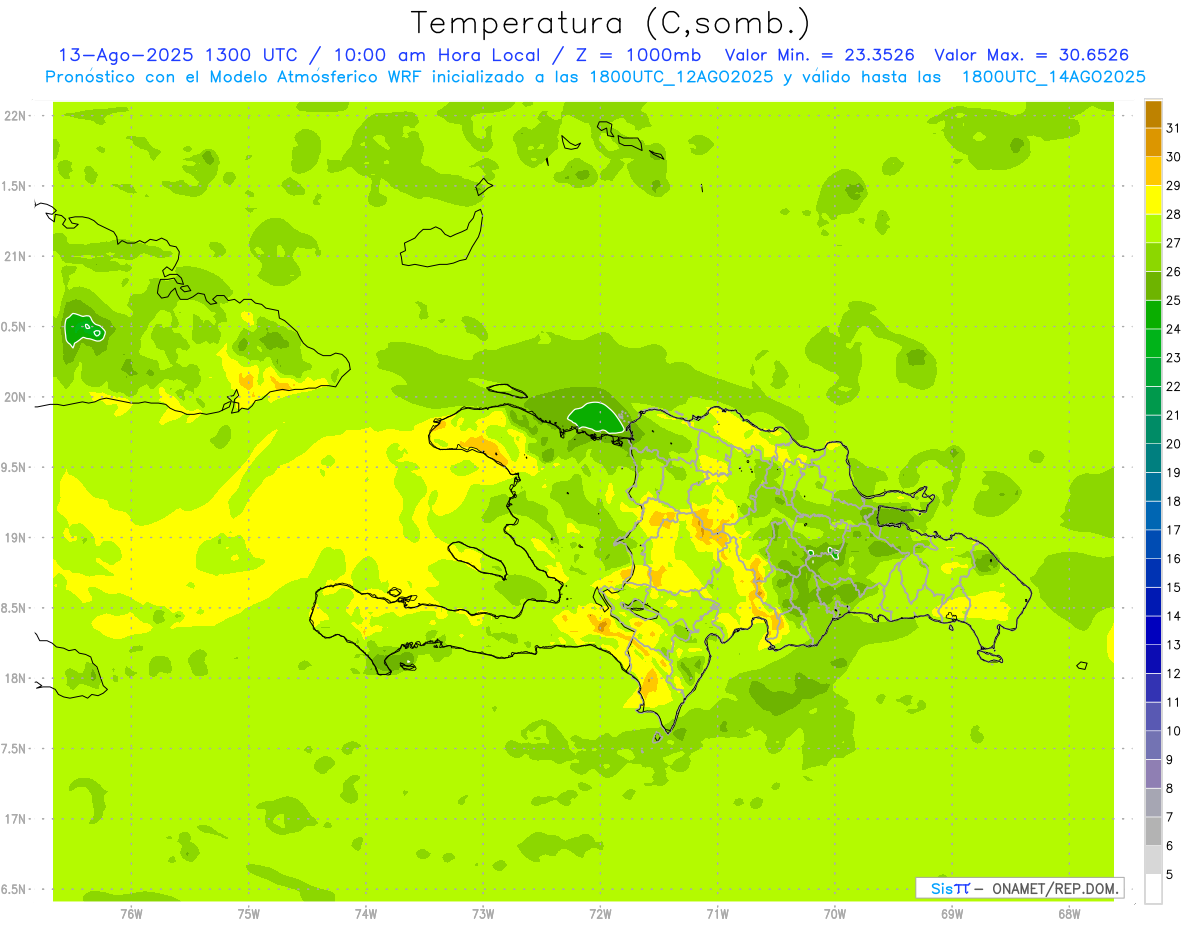Click the "75W" longitude label

(x=249, y=914)
